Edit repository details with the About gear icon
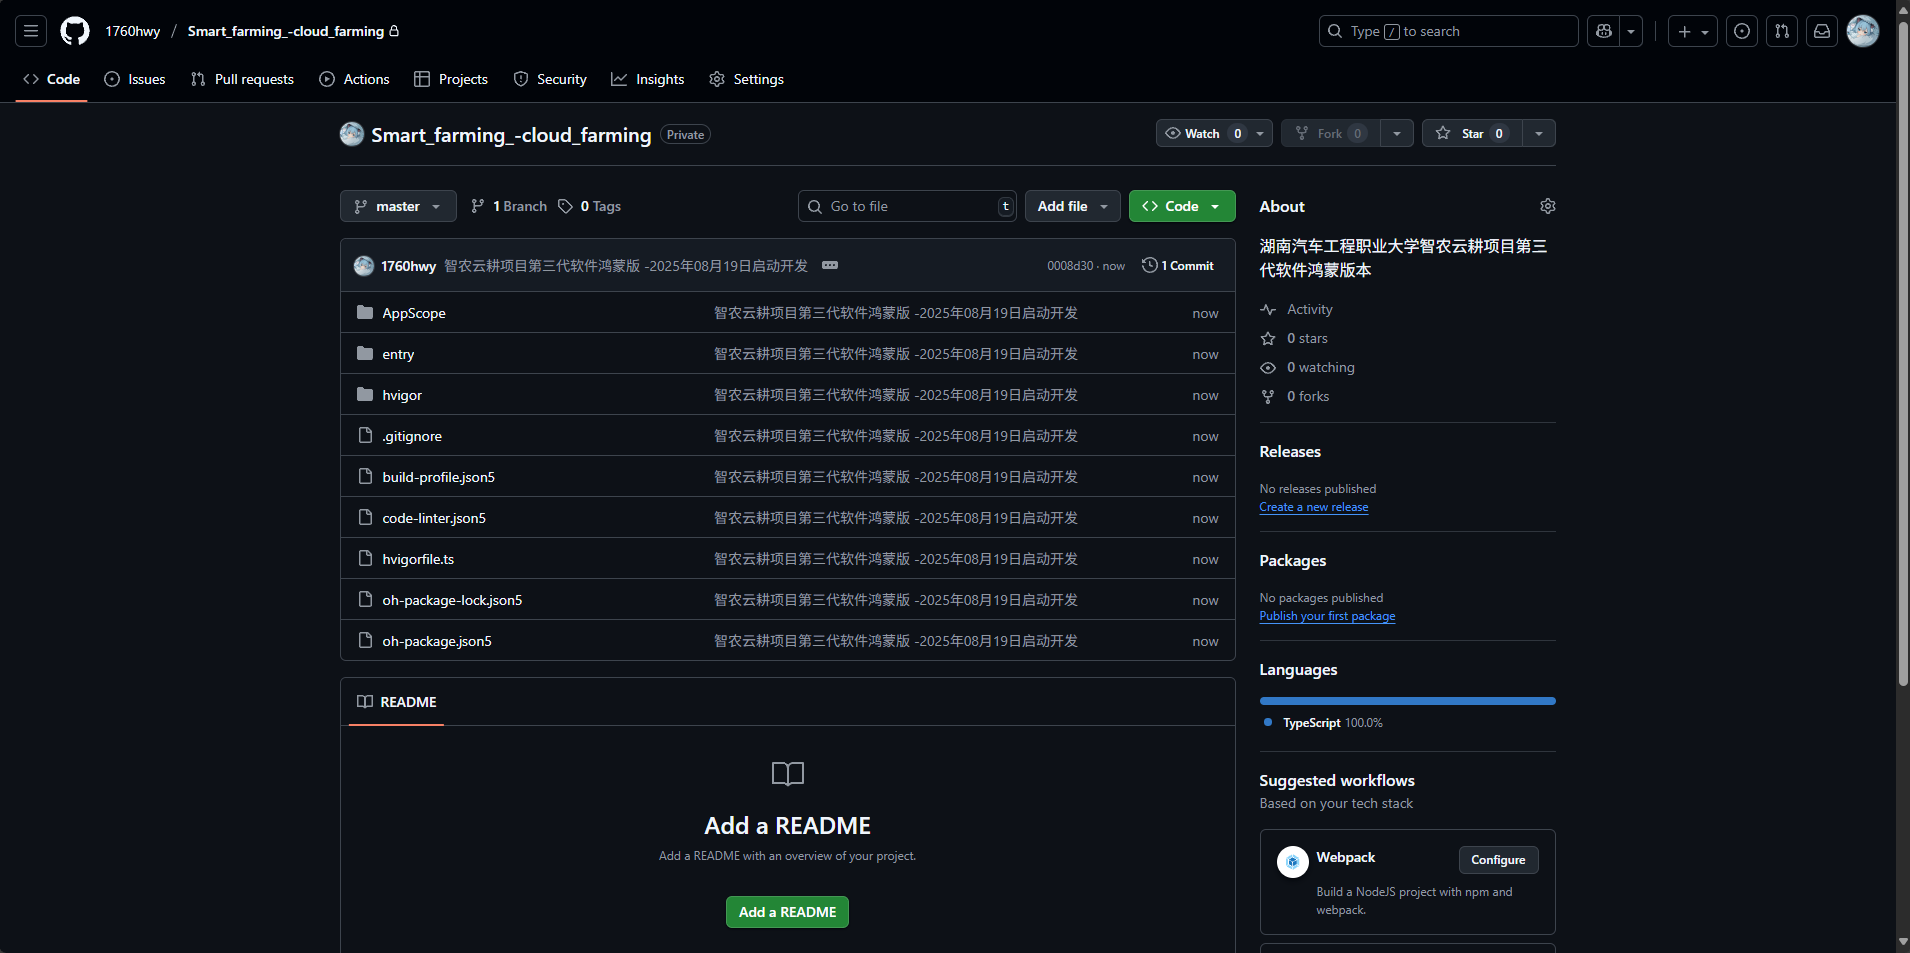 click(x=1547, y=206)
